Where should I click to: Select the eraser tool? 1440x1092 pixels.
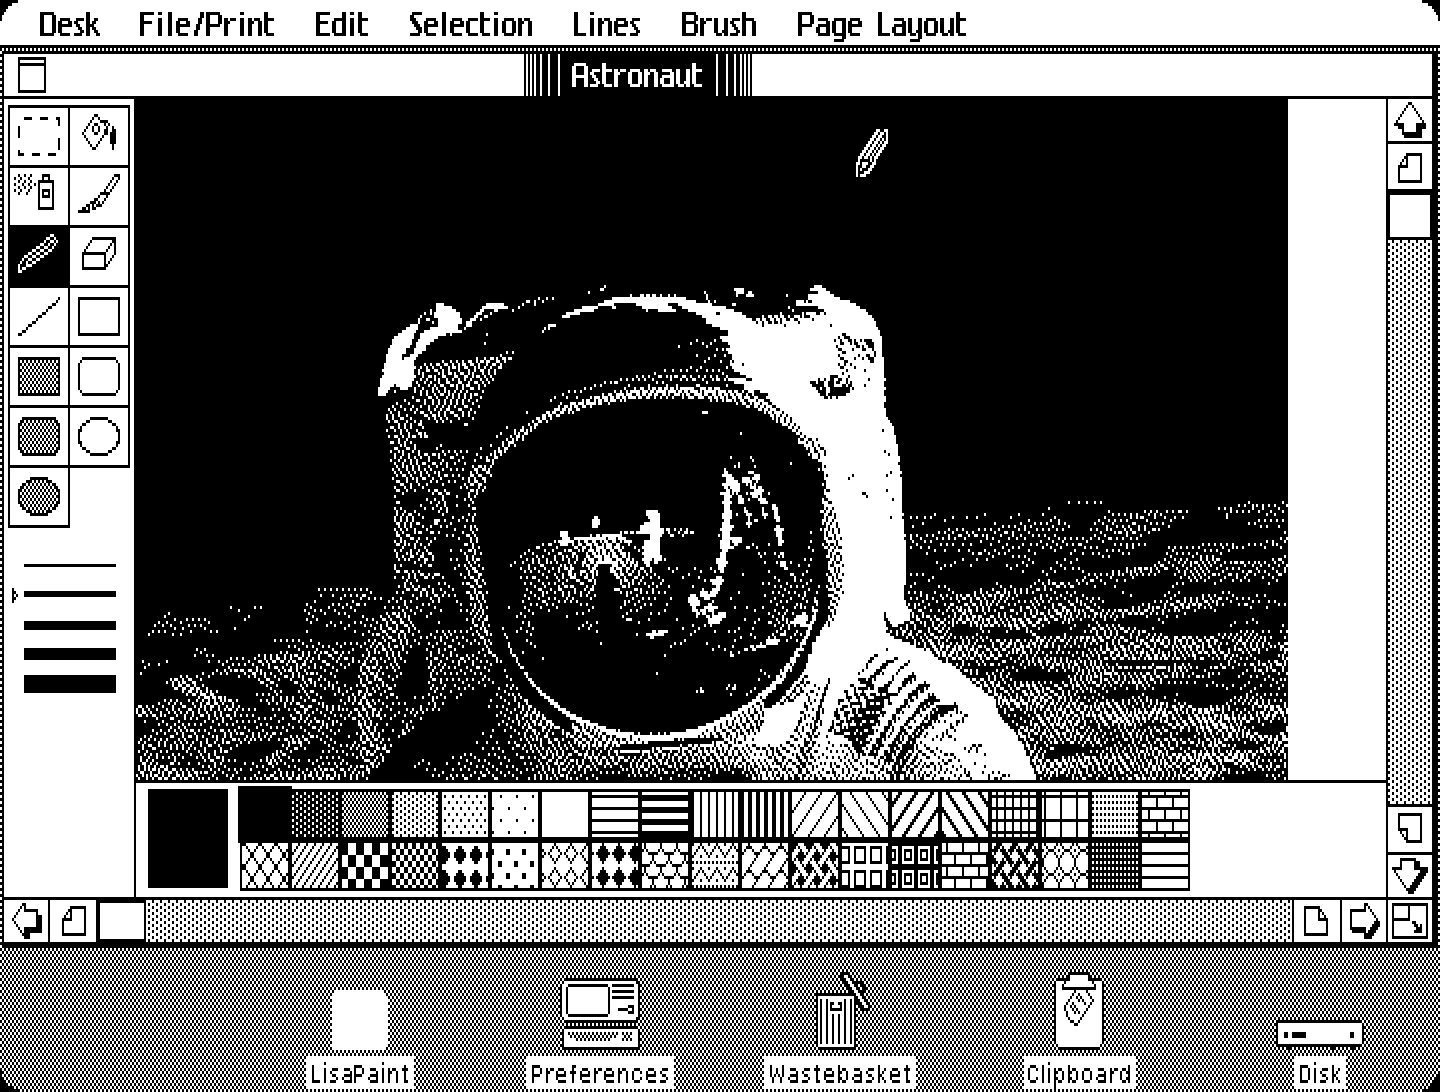coord(99,256)
